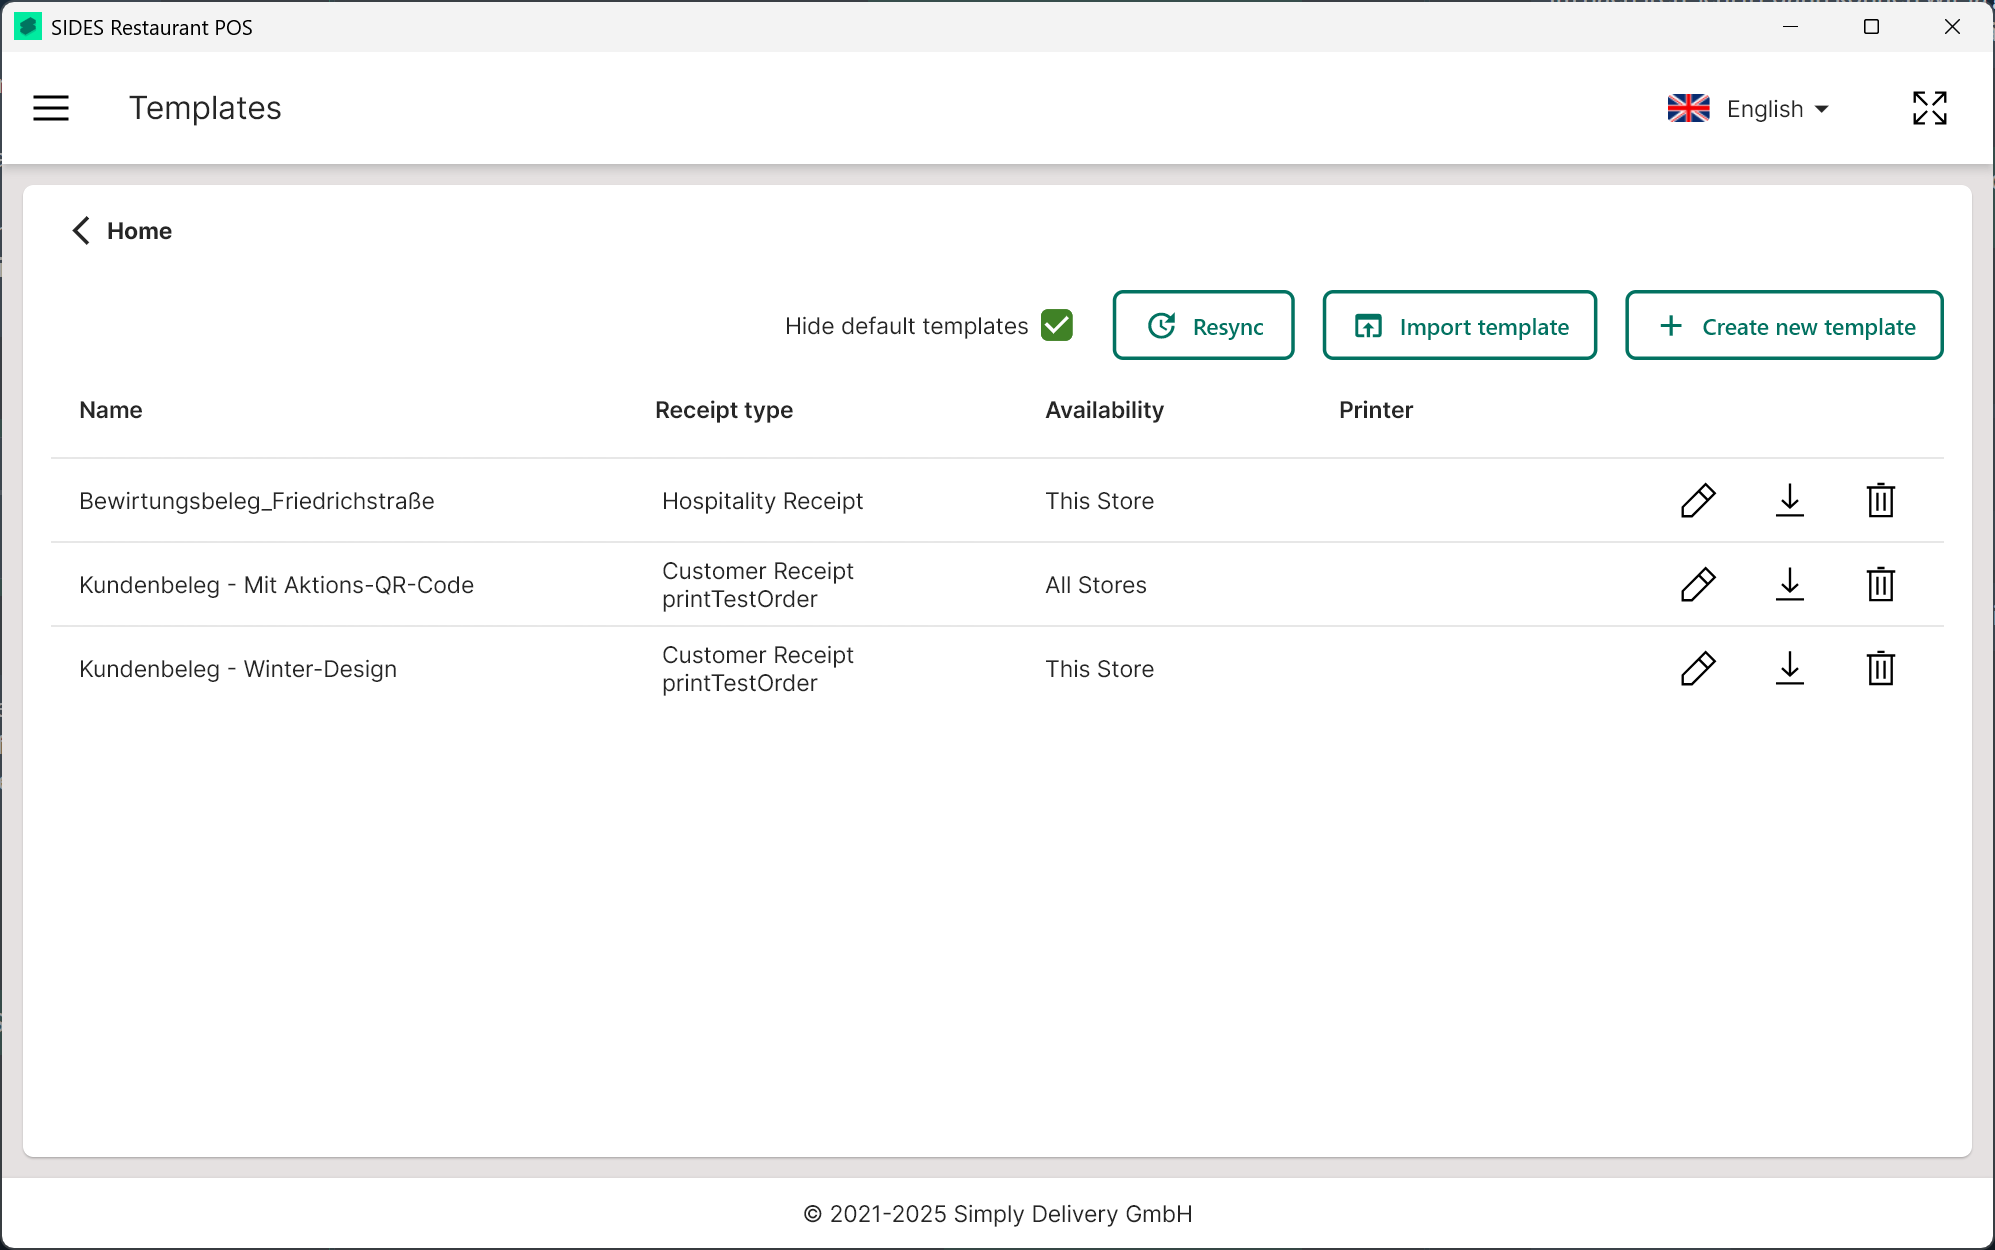Download the Mit Aktions-QR-Code template

click(x=1789, y=584)
